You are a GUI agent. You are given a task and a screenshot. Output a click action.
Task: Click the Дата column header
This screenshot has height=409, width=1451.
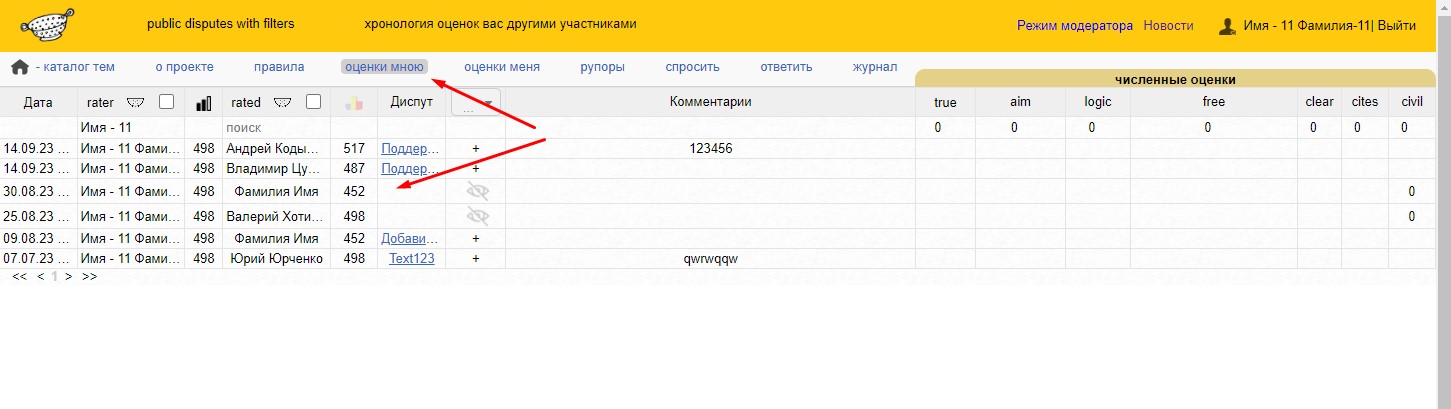click(x=38, y=102)
